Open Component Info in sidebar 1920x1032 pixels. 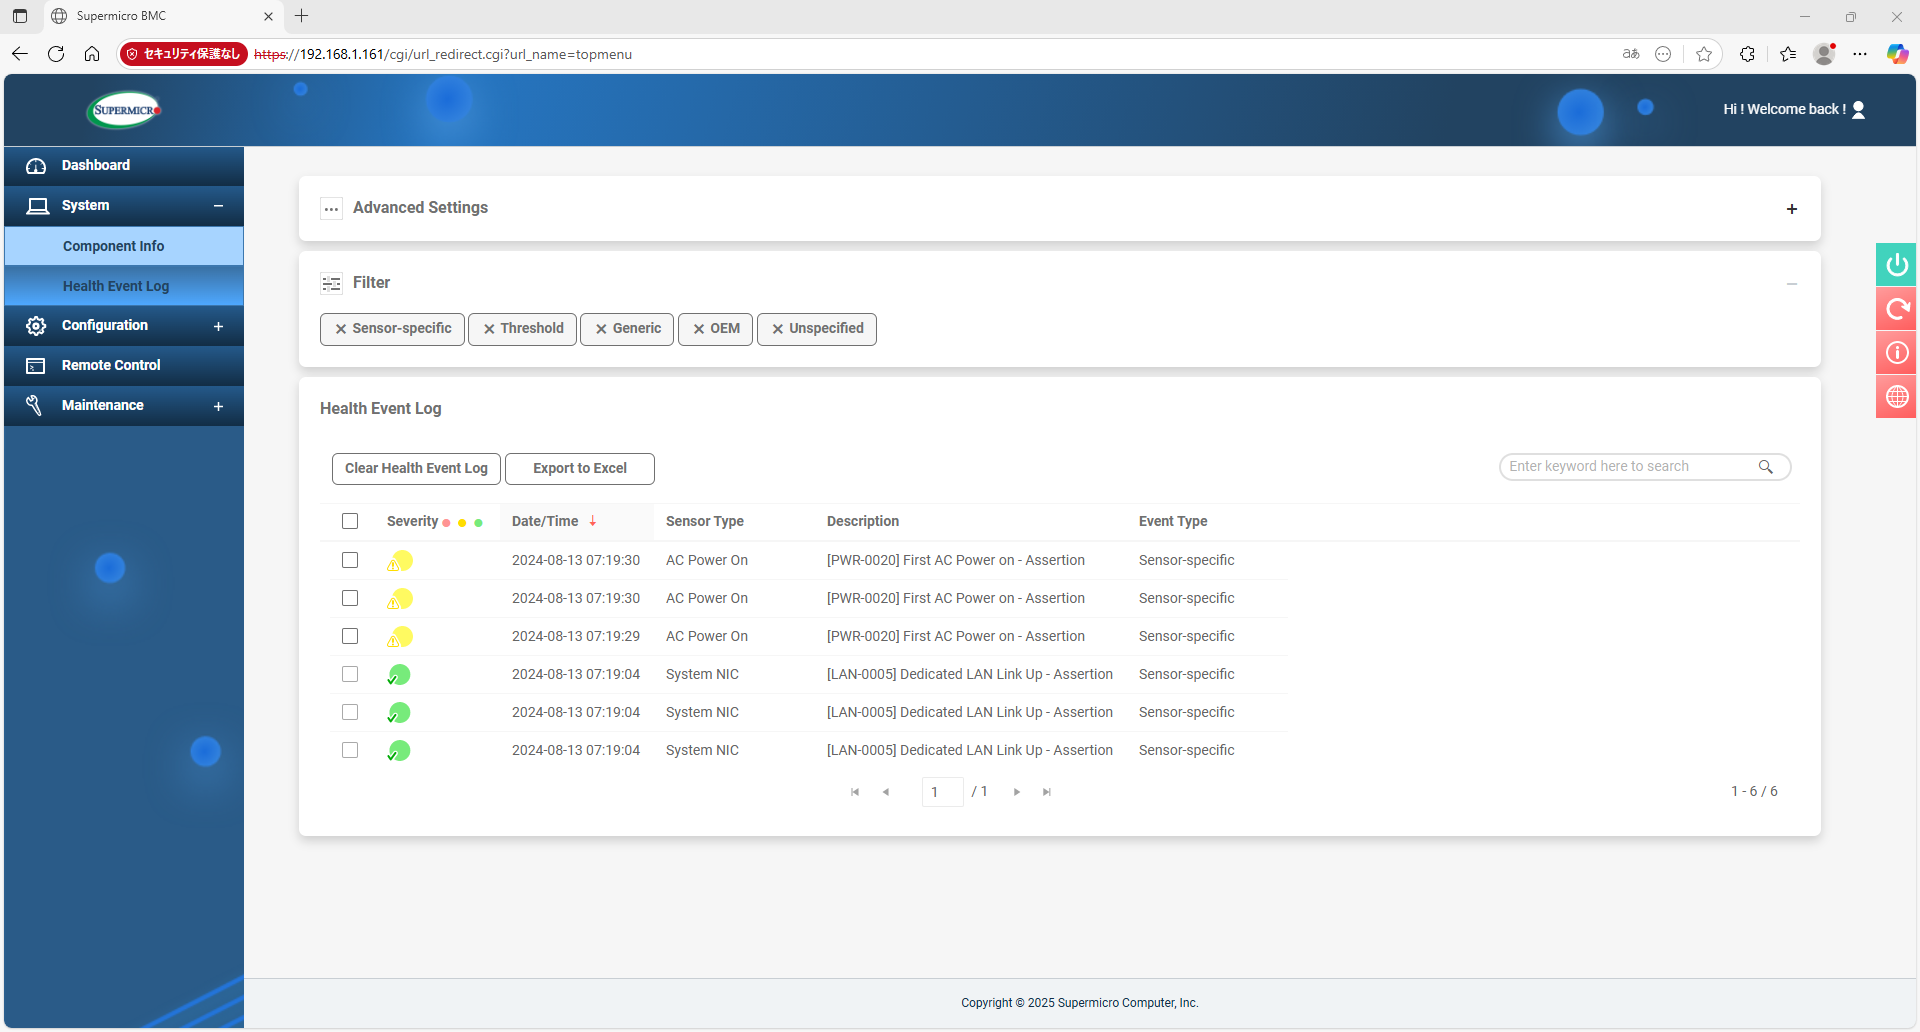113,246
